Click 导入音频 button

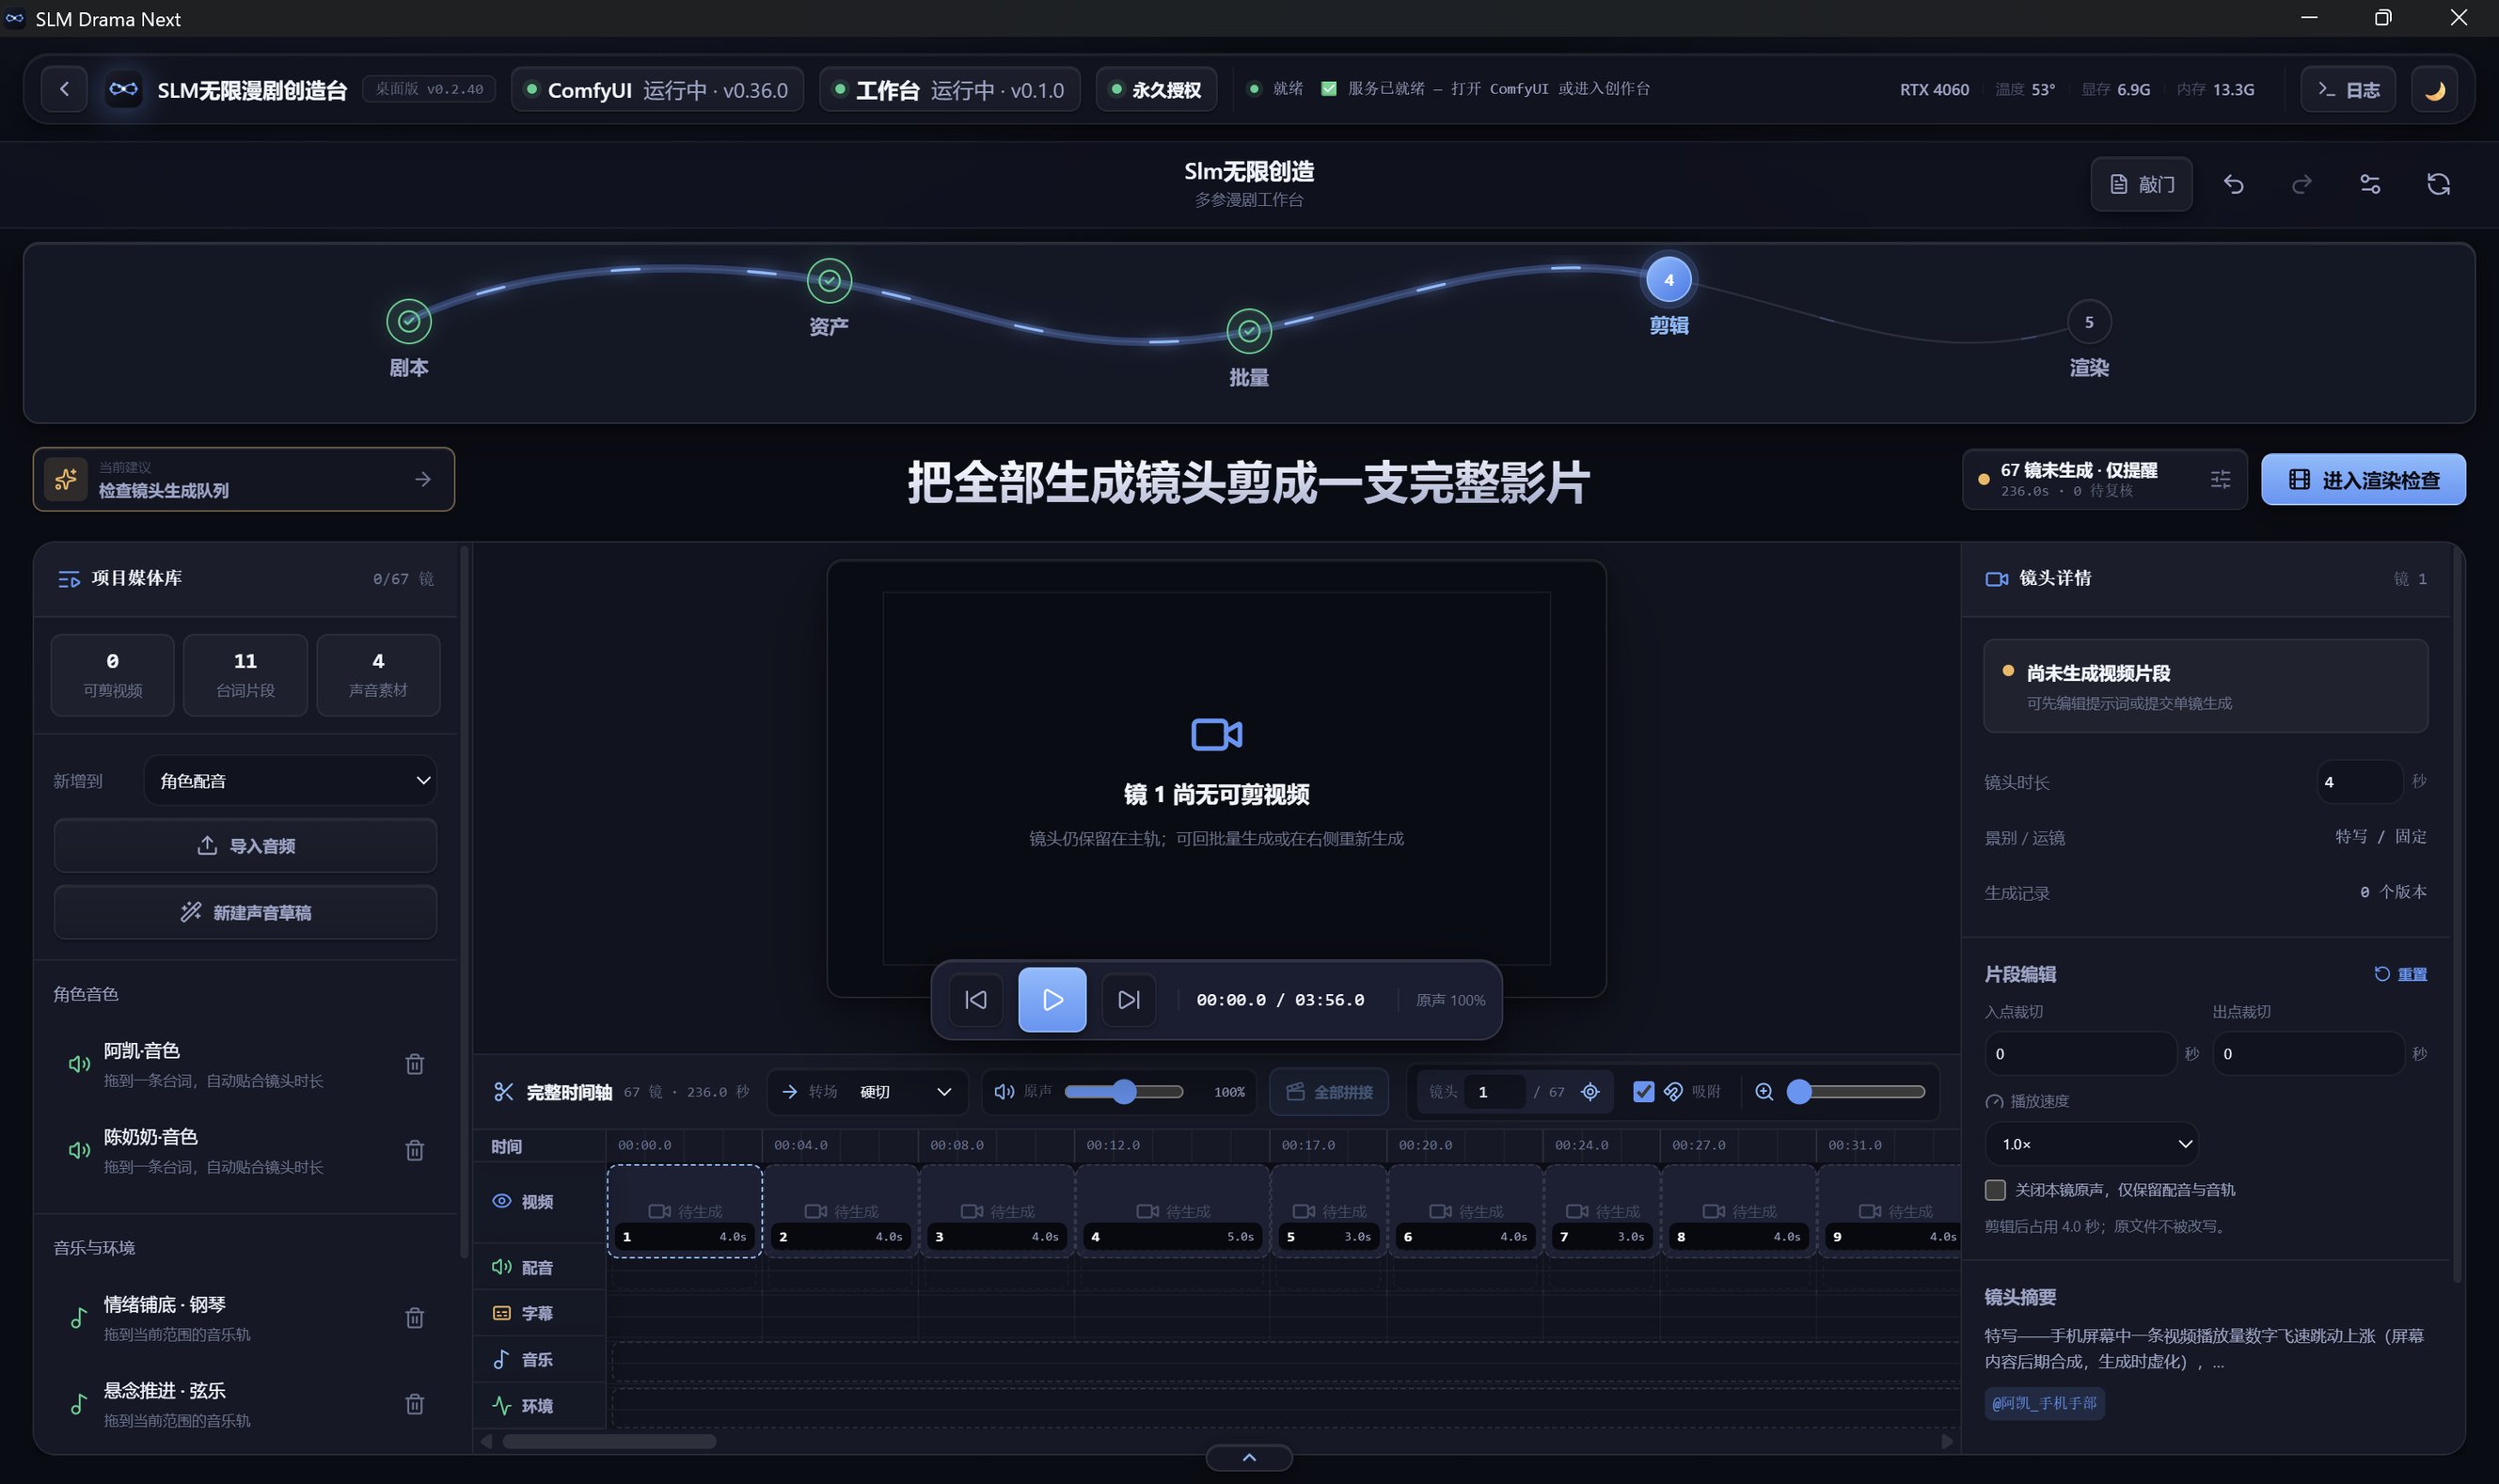pyautogui.click(x=245, y=846)
